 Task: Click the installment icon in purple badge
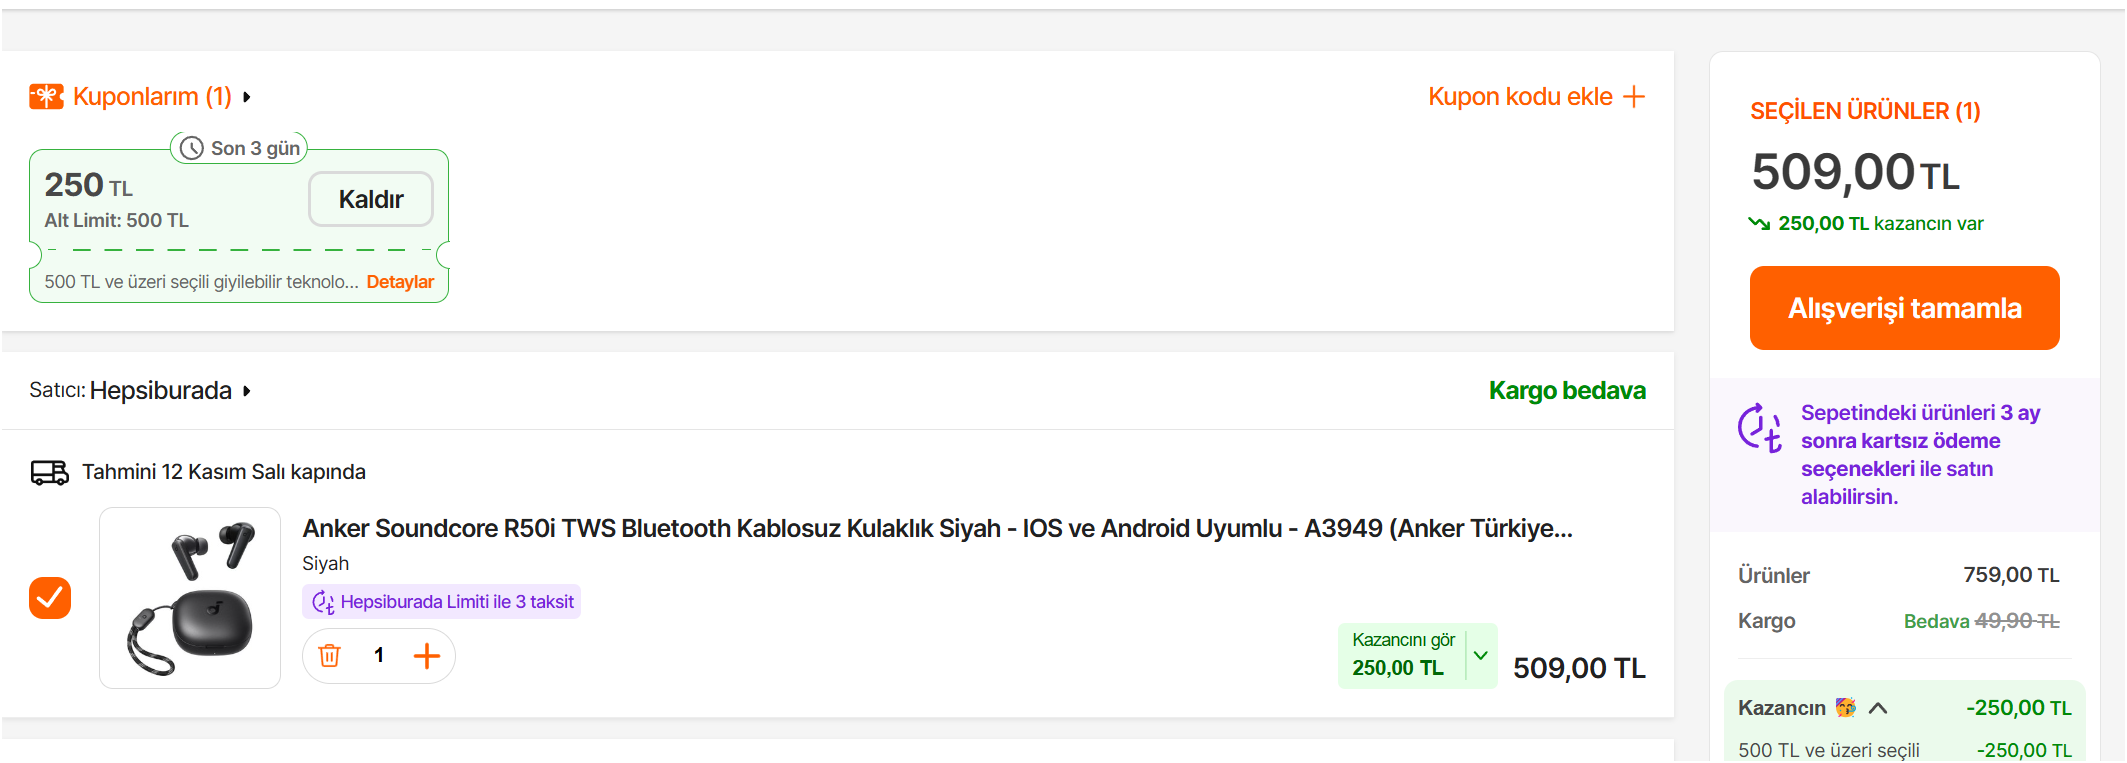click(323, 602)
